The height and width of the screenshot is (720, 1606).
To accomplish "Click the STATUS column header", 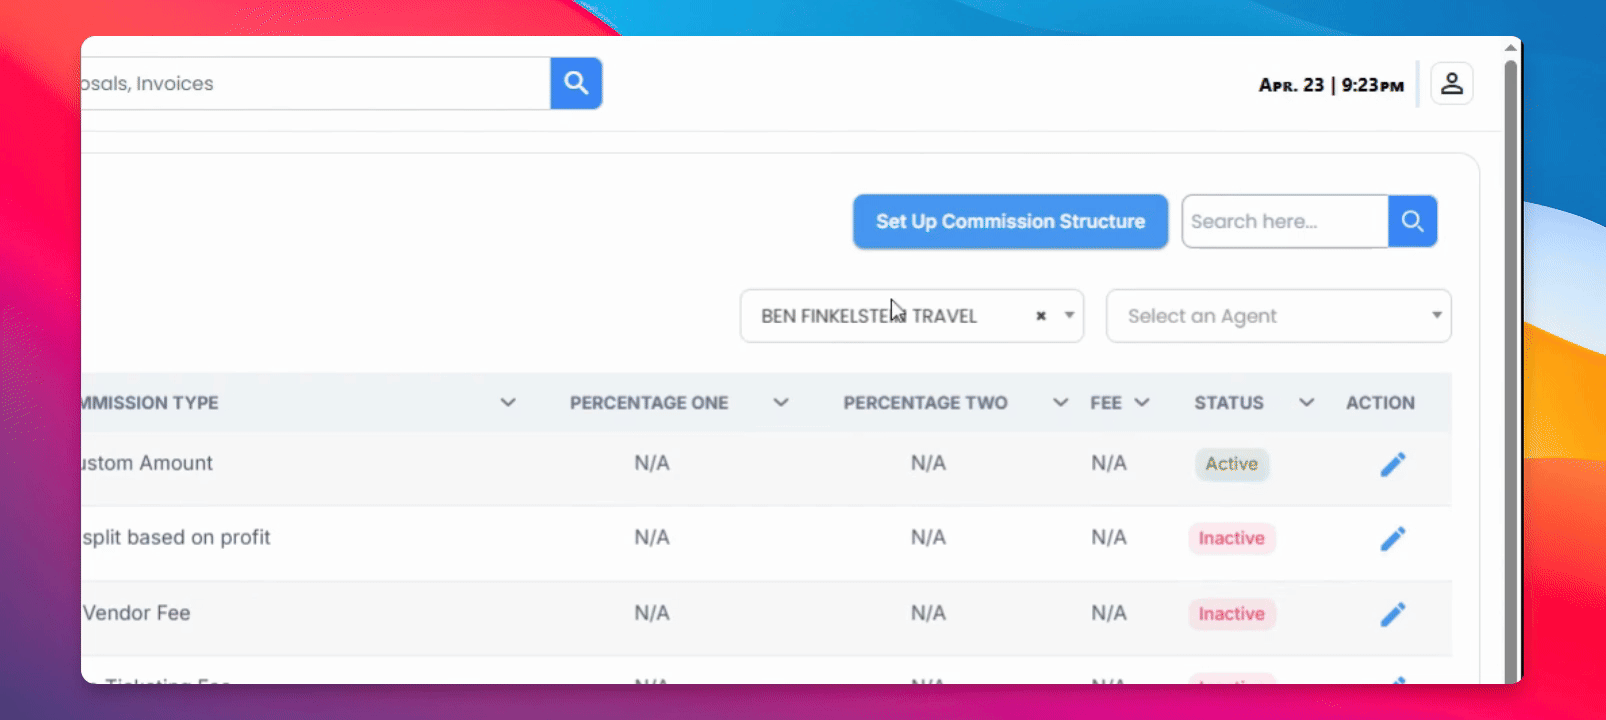I will click(x=1229, y=403).
